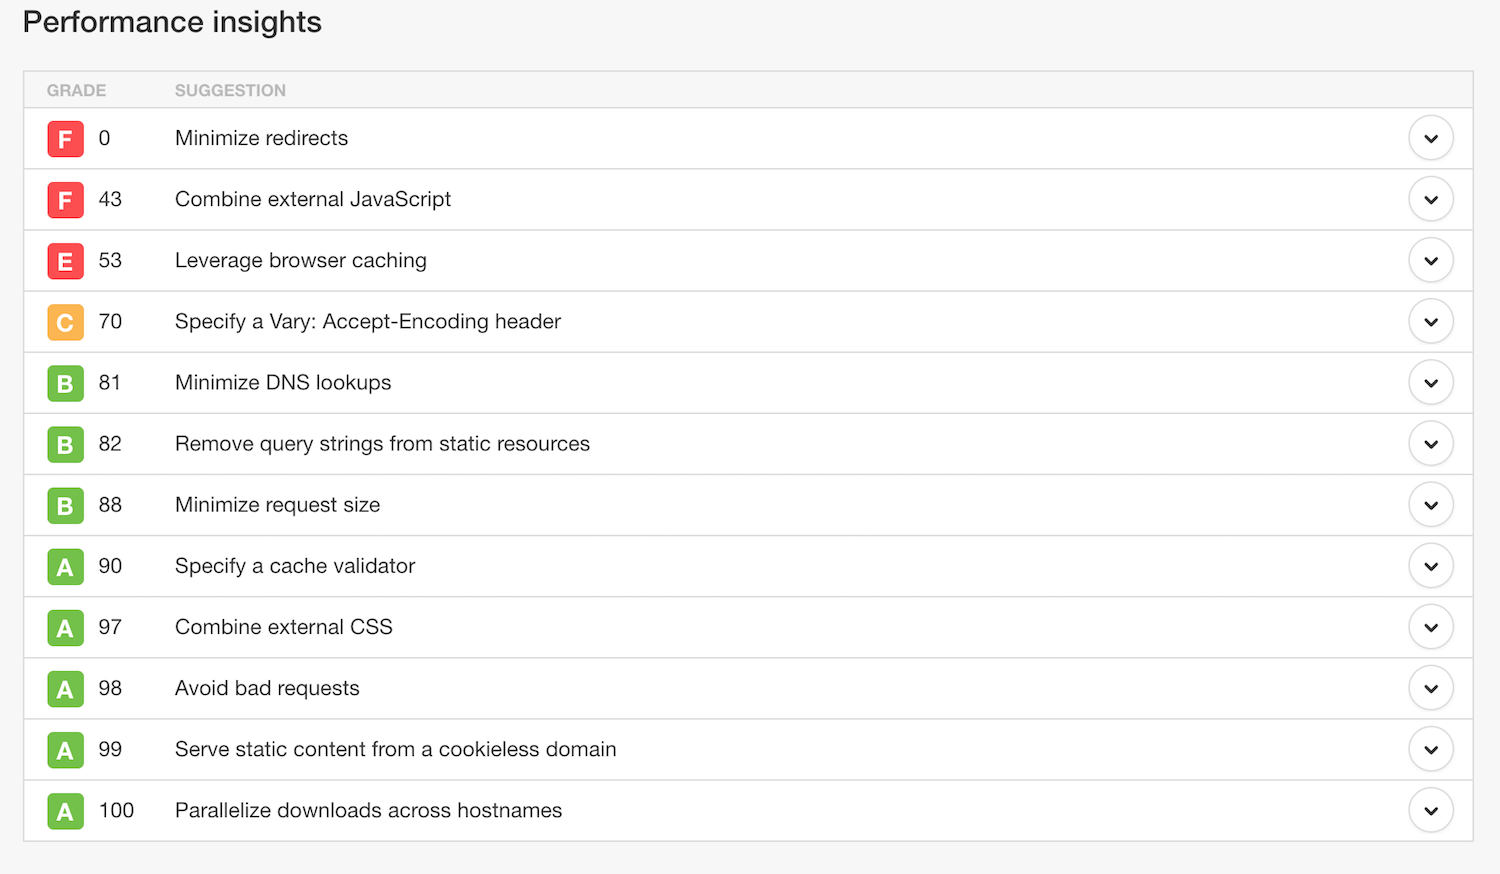Screen dimensions: 1500x874
Task: Click the green A badge scored 100
Action: 65,811
